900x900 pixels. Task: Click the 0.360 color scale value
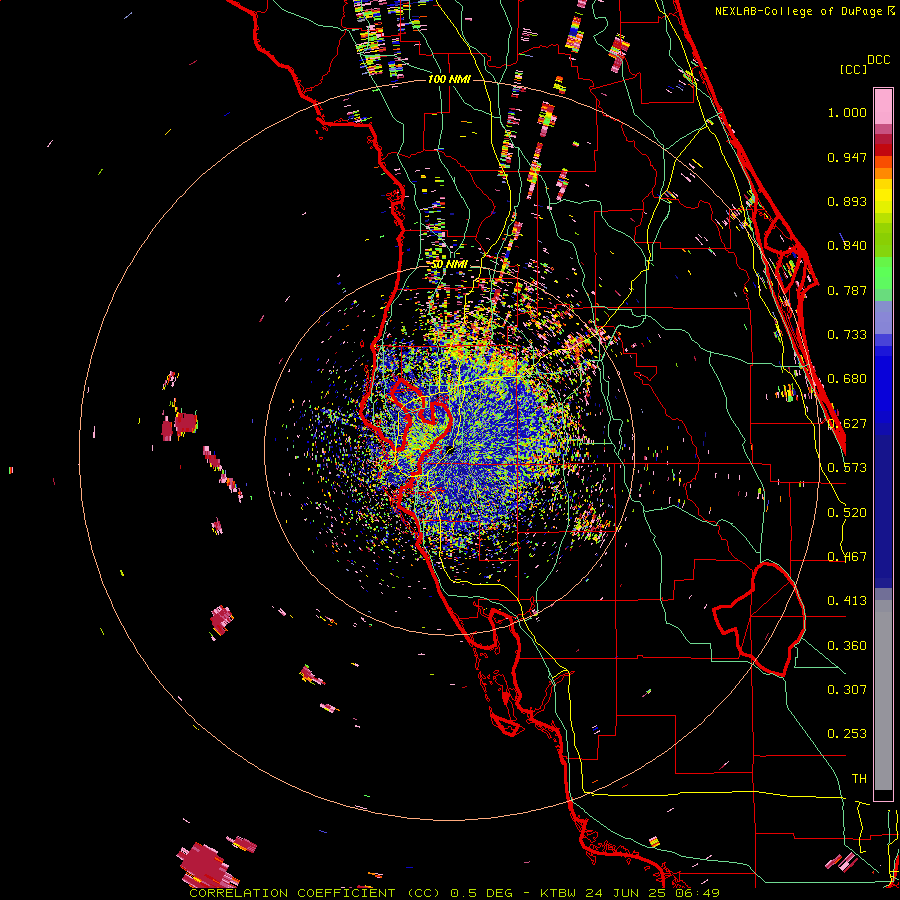point(847,646)
